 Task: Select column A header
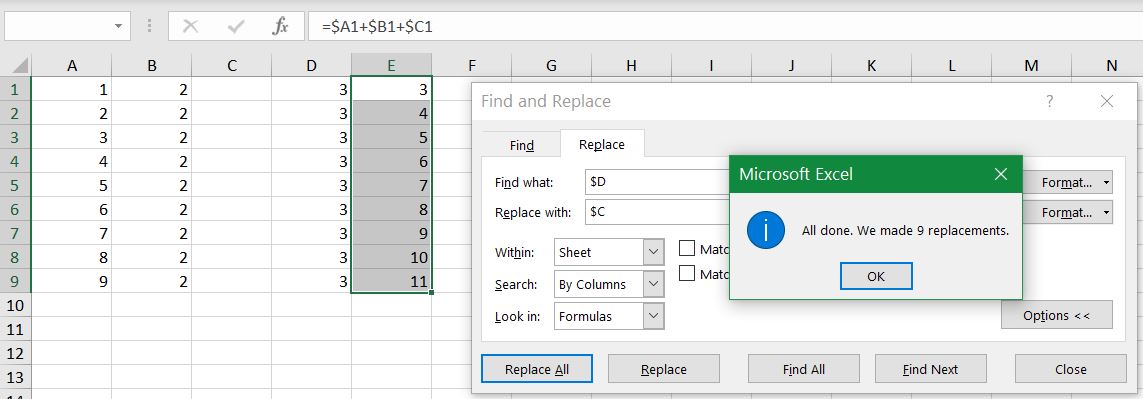click(x=71, y=66)
